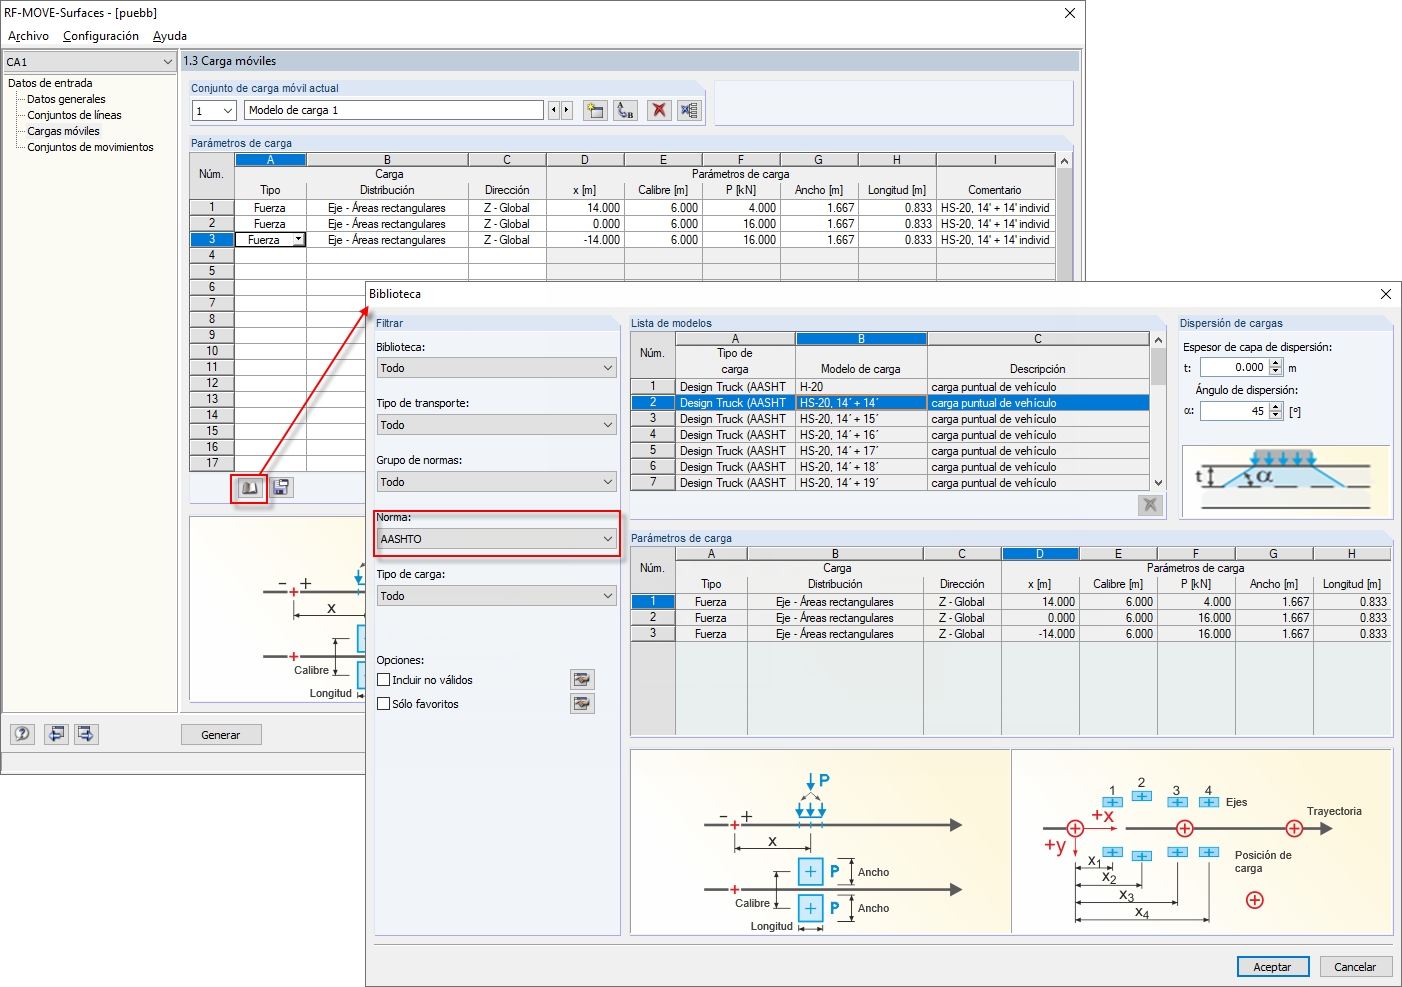Screen dimensions: 1402x987
Task: Go to the previous input window
Action: pos(56,734)
